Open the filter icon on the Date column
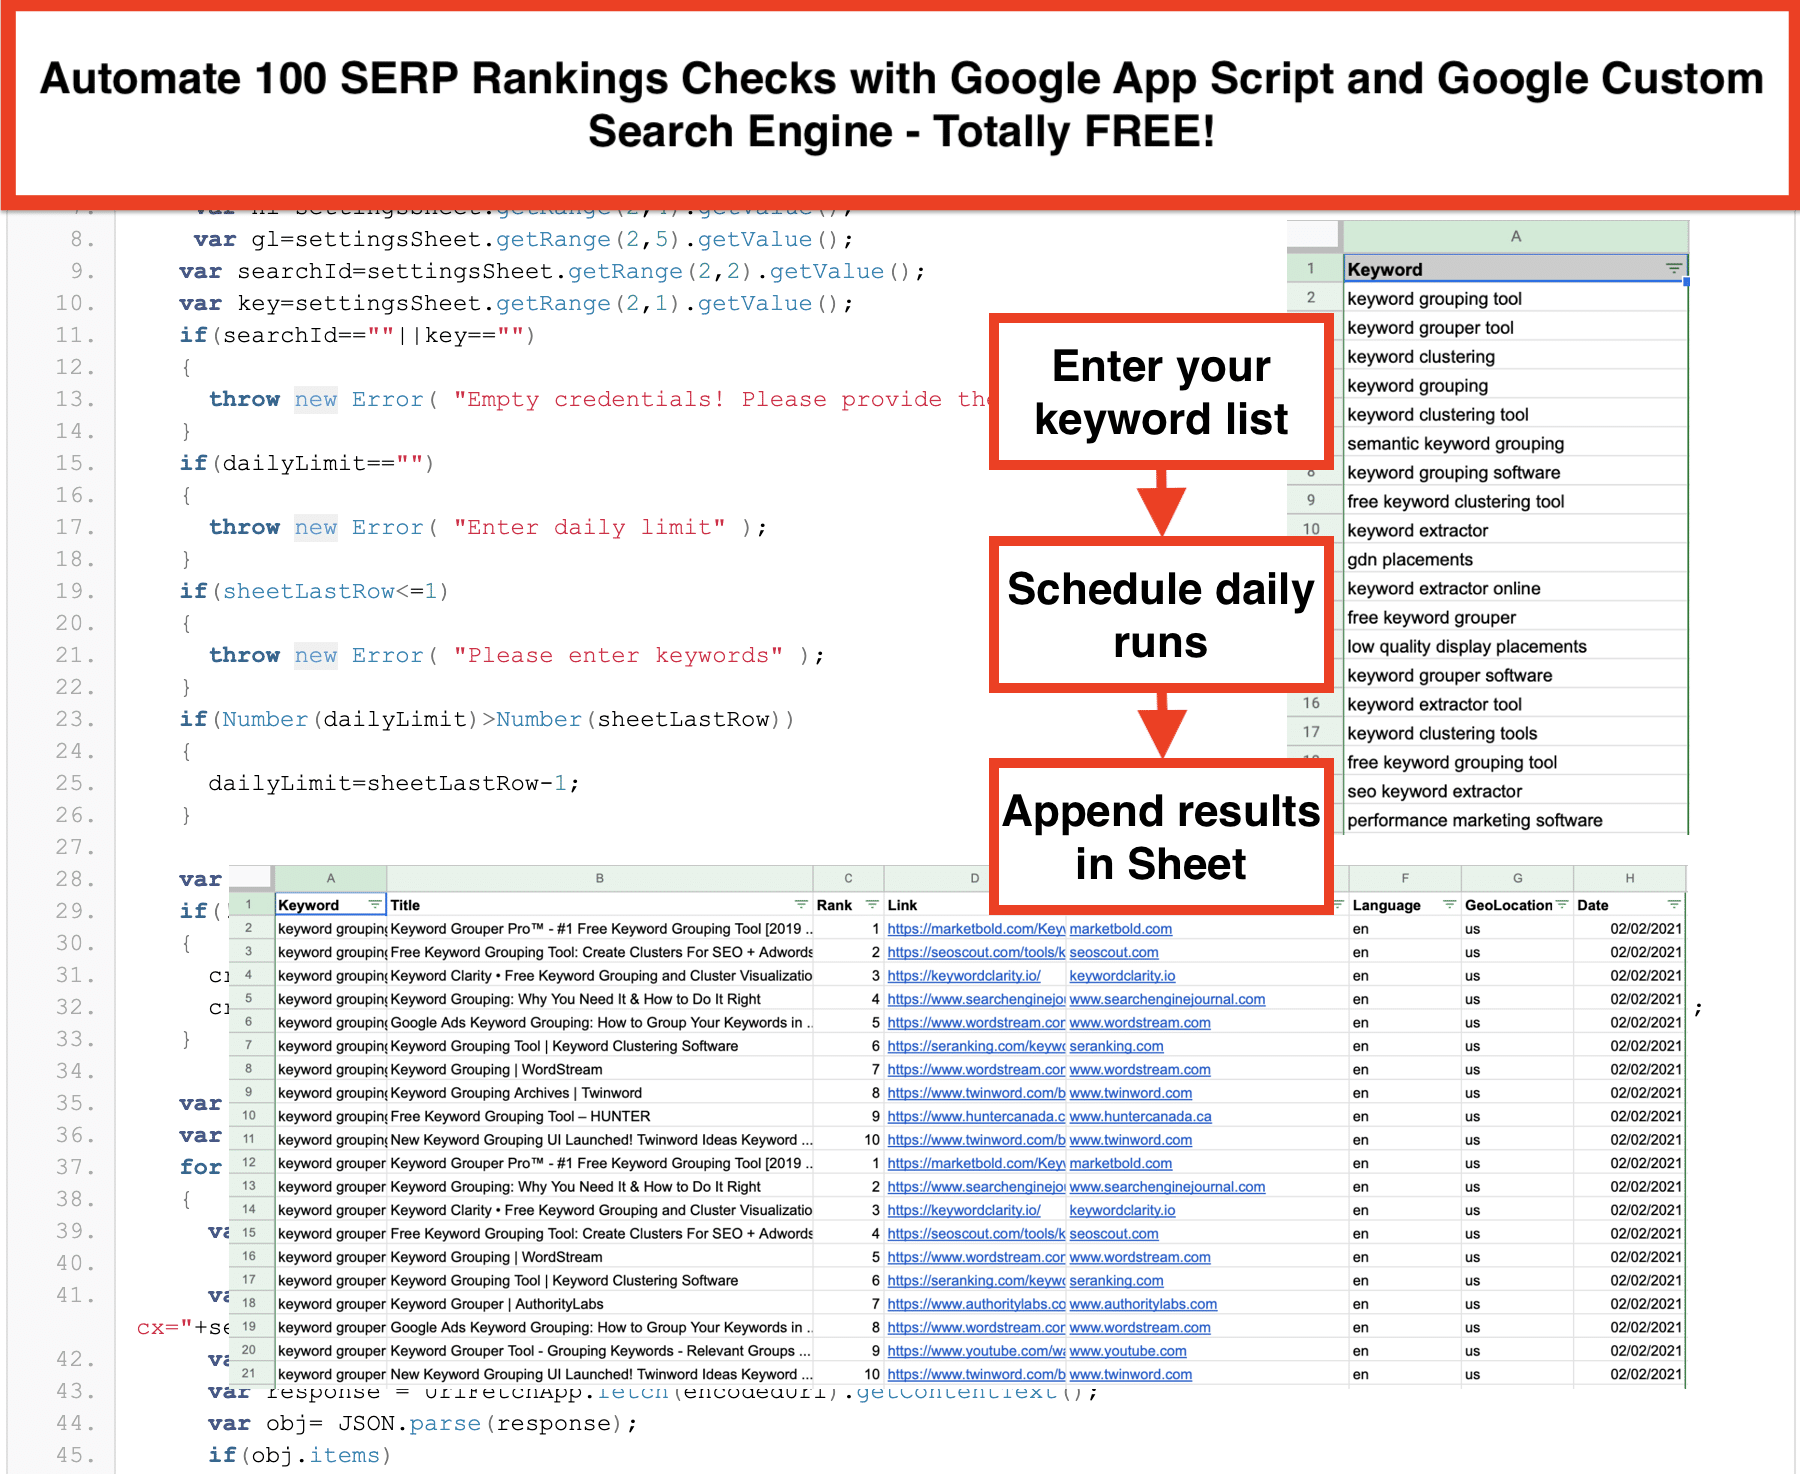 click(x=1672, y=904)
